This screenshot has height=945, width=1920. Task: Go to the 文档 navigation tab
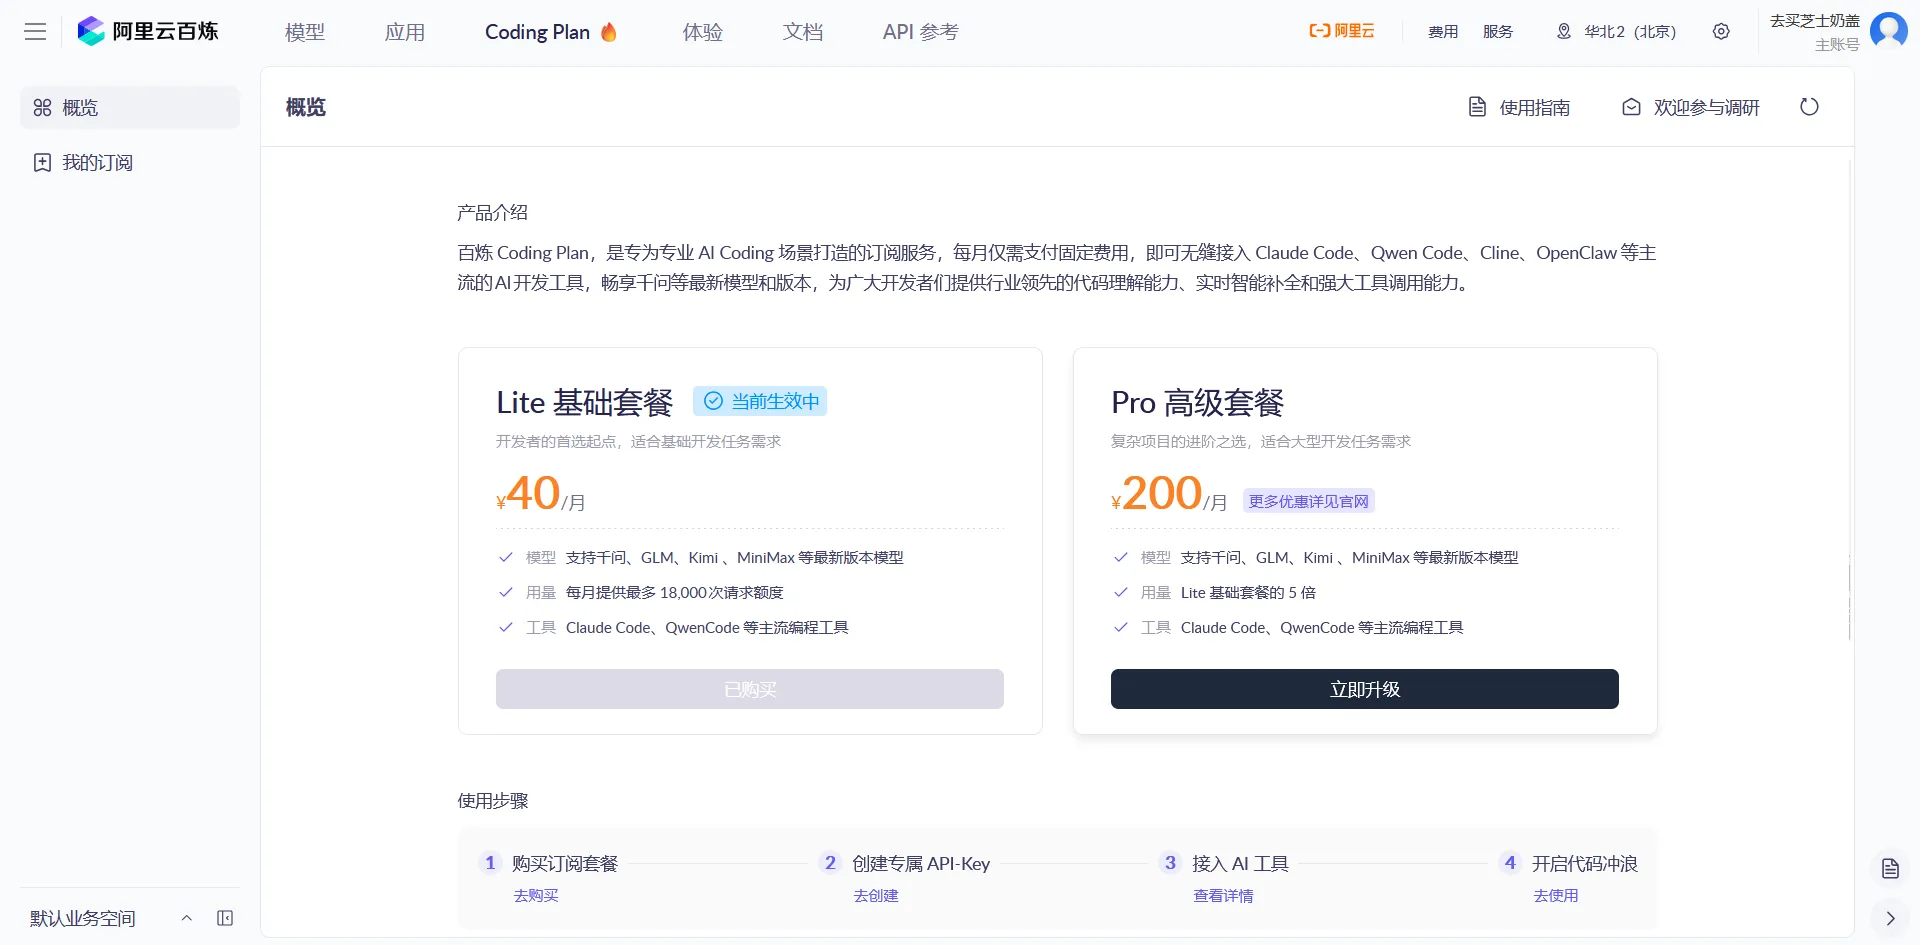(x=803, y=32)
